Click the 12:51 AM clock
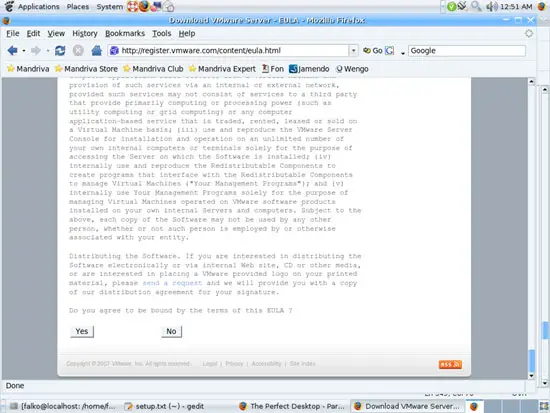 [x=516, y=6]
